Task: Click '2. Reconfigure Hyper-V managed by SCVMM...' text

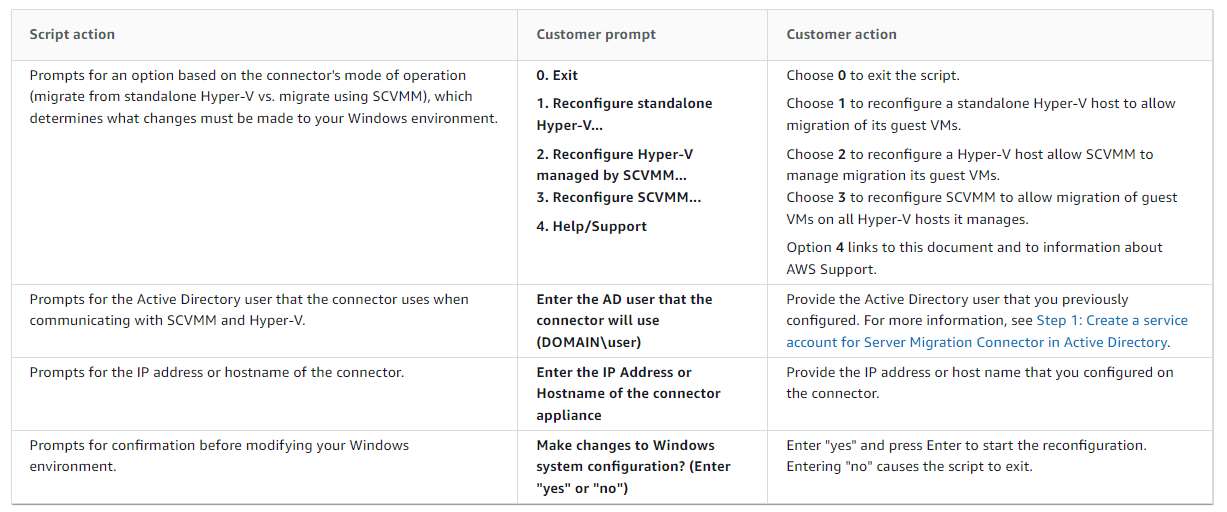Action: point(615,165)
